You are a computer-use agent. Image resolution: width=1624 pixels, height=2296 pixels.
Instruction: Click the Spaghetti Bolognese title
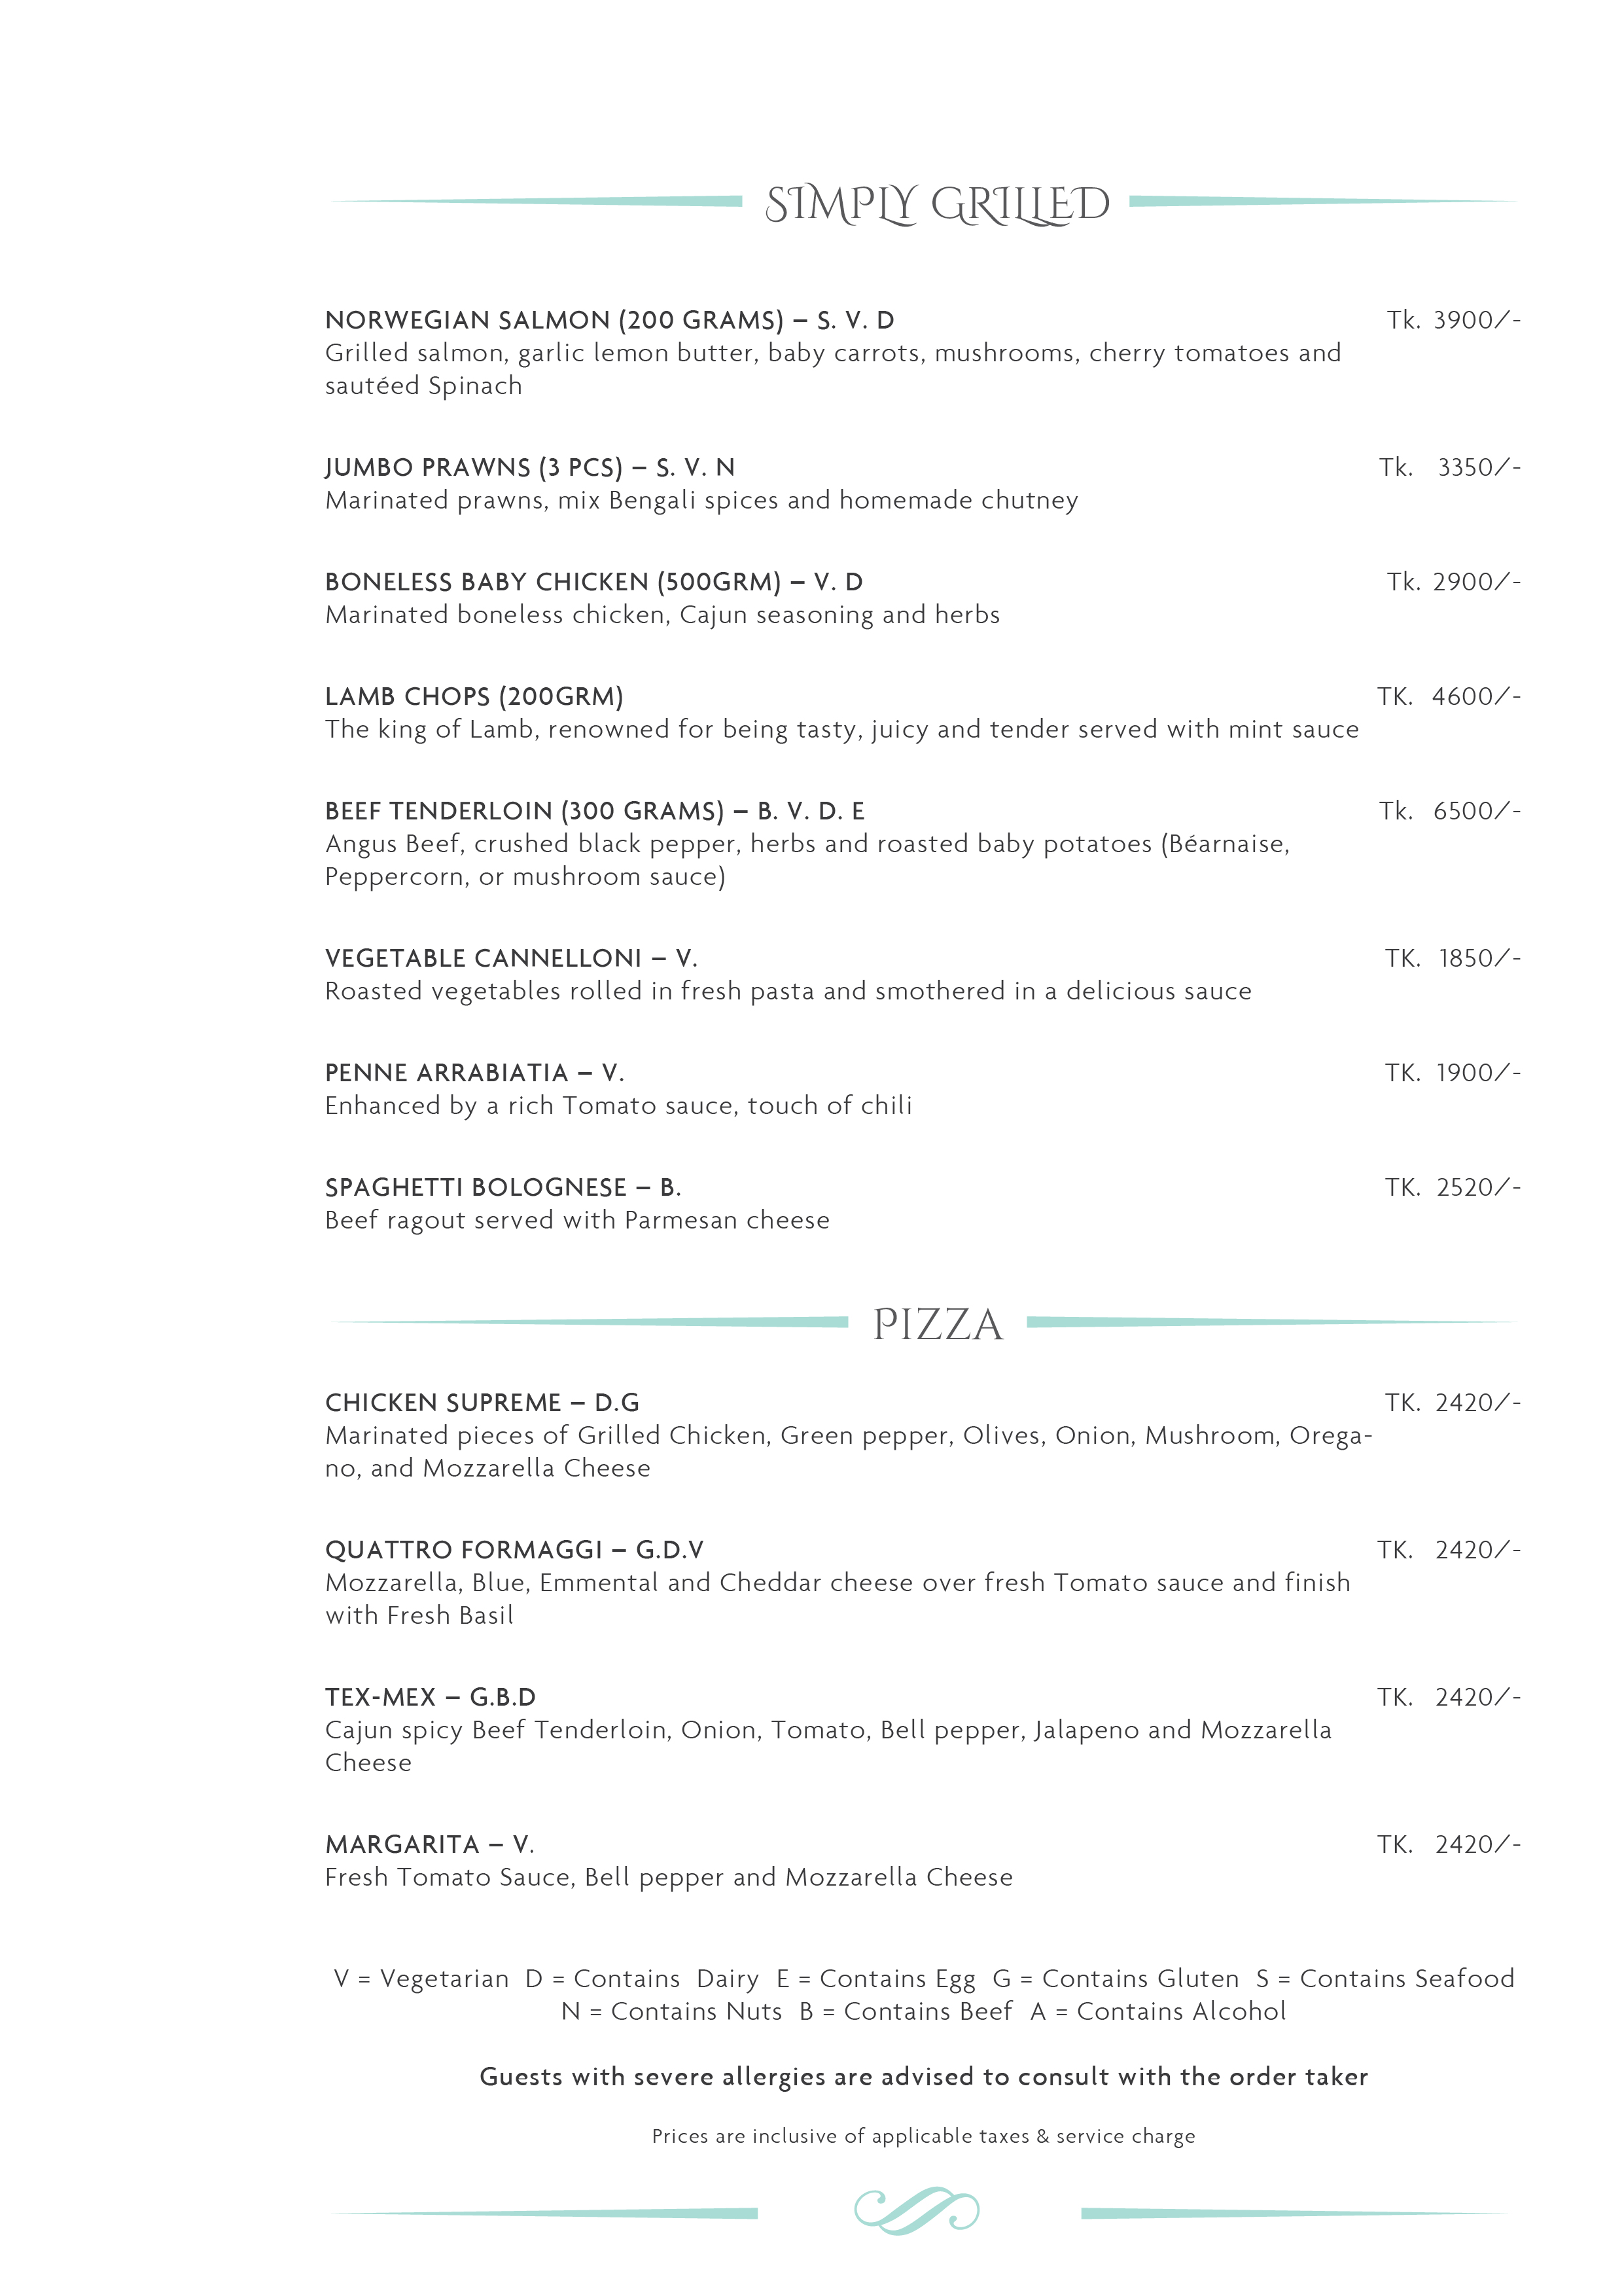tap(502, 1188)
